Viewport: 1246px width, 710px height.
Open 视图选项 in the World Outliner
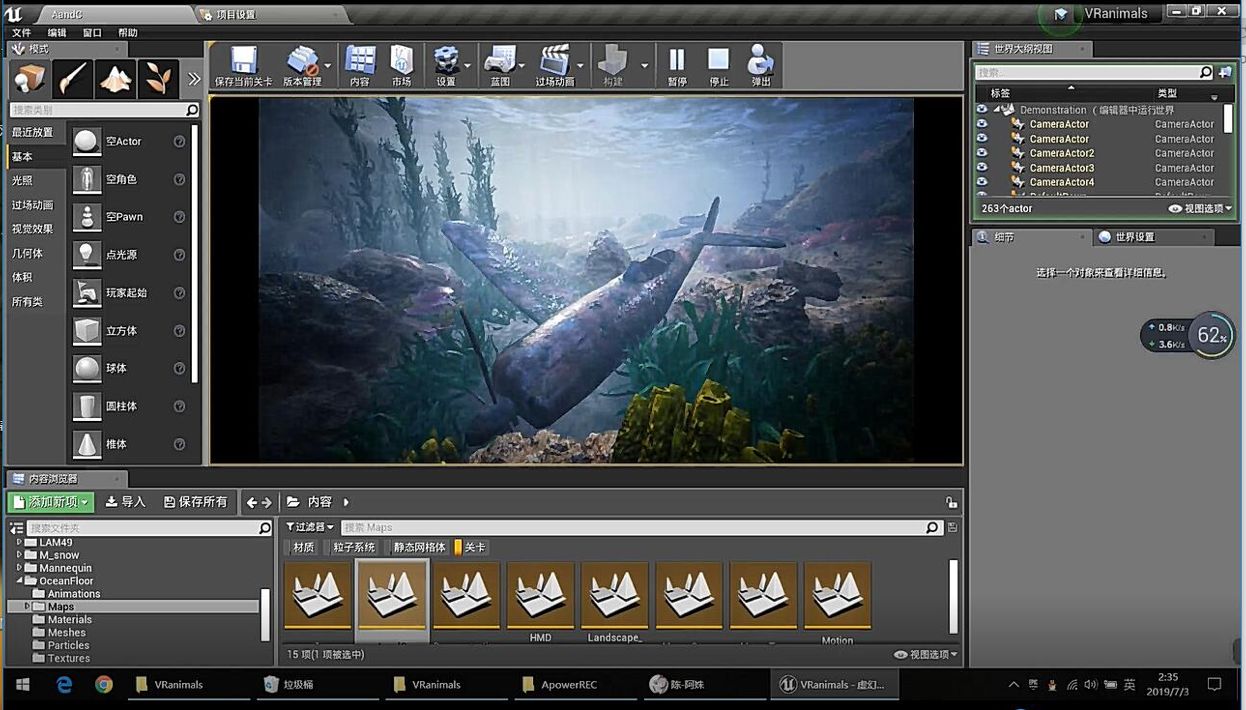pyautogui.click(x=1200, y=208)
